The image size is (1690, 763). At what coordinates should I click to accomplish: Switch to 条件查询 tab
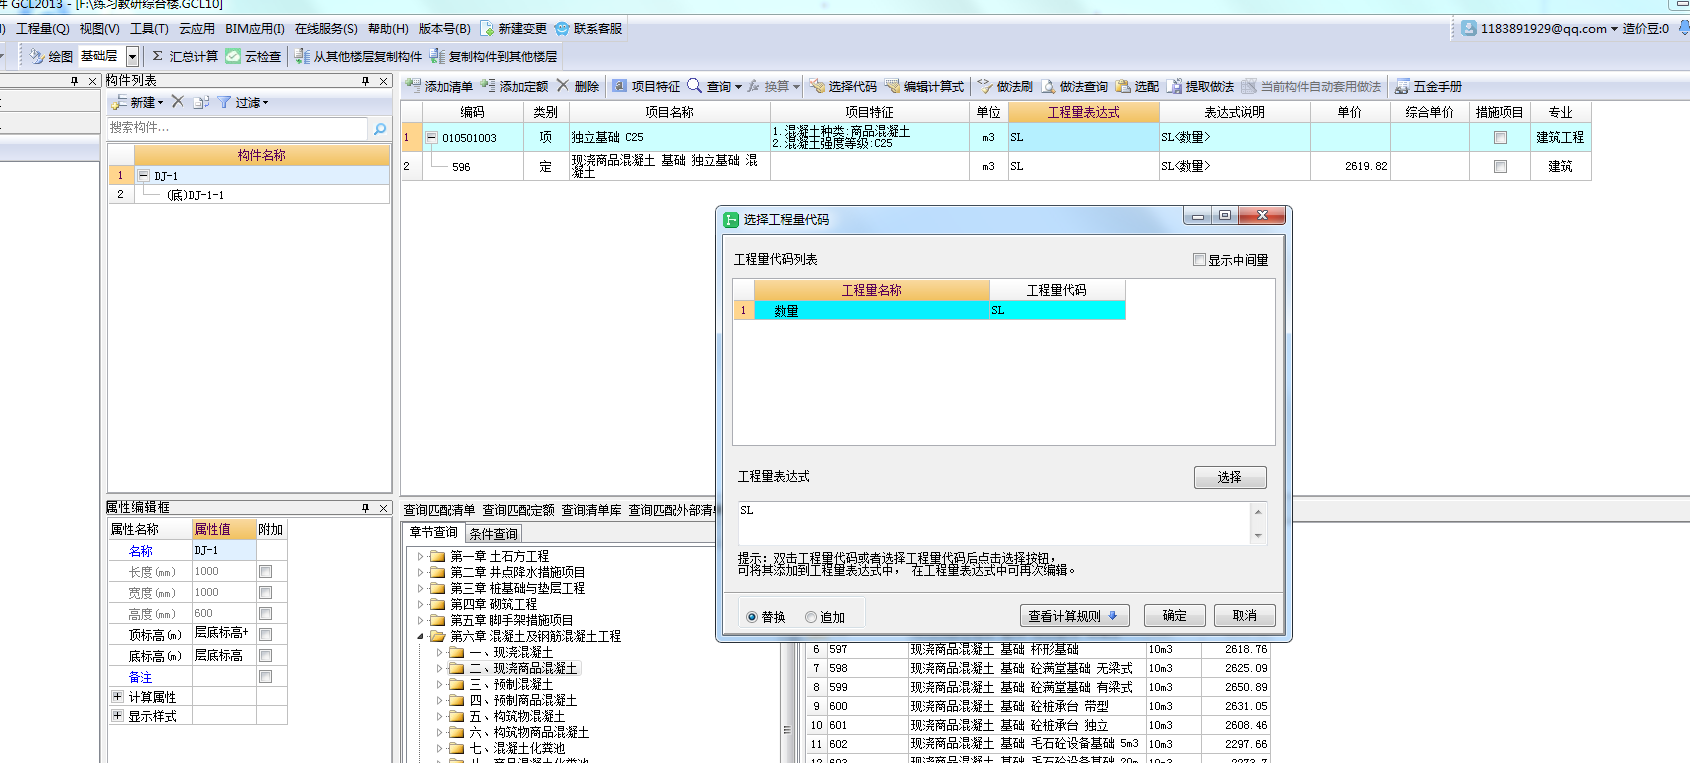point(494,534)
